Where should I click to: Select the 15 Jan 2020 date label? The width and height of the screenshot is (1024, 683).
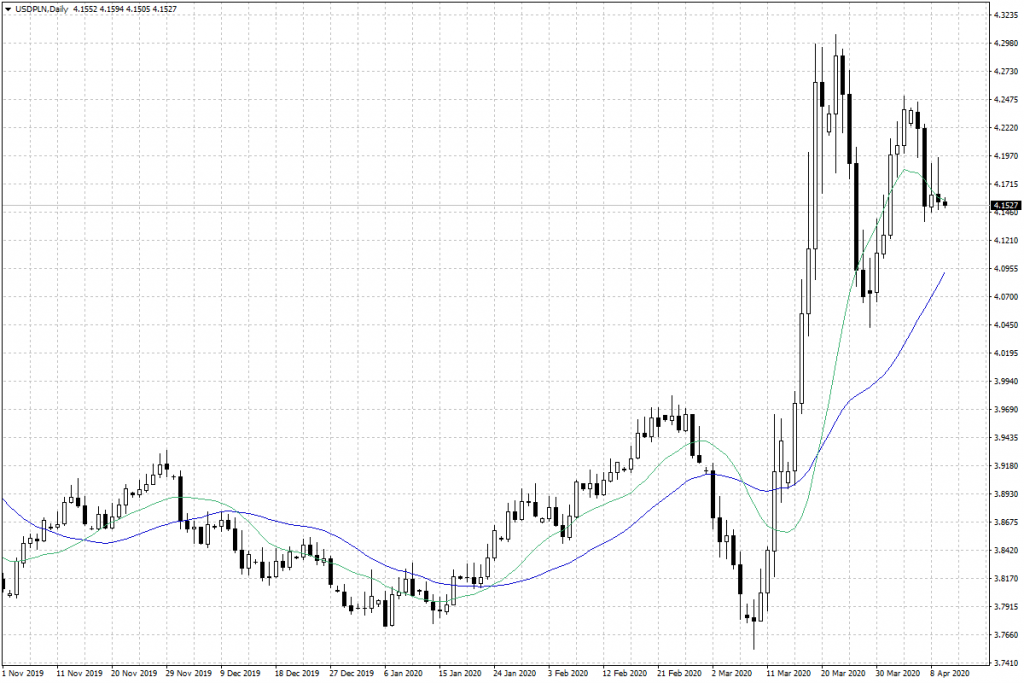pyautogui.click(x=461, y=673)
